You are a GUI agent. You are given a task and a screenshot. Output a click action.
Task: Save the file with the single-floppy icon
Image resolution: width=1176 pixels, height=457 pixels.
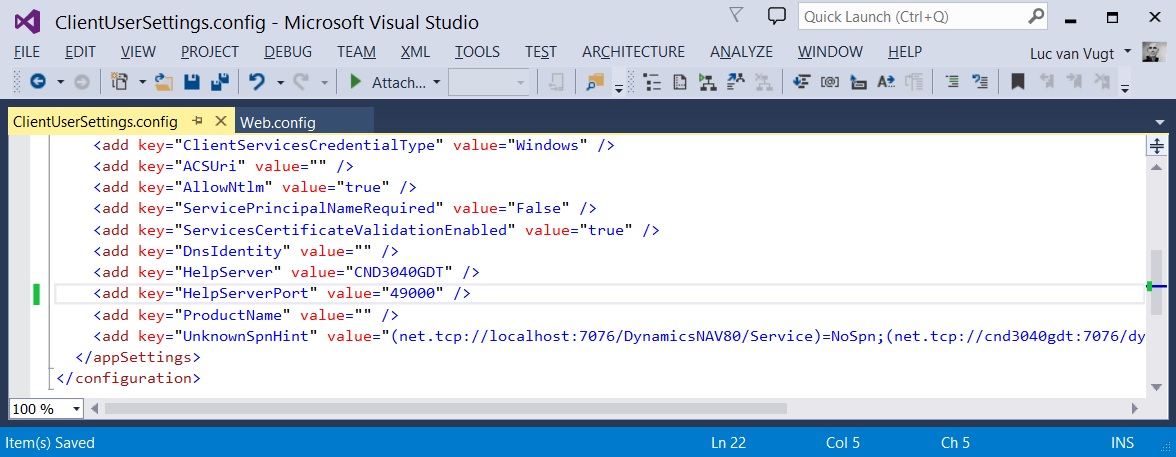[192, 82]
